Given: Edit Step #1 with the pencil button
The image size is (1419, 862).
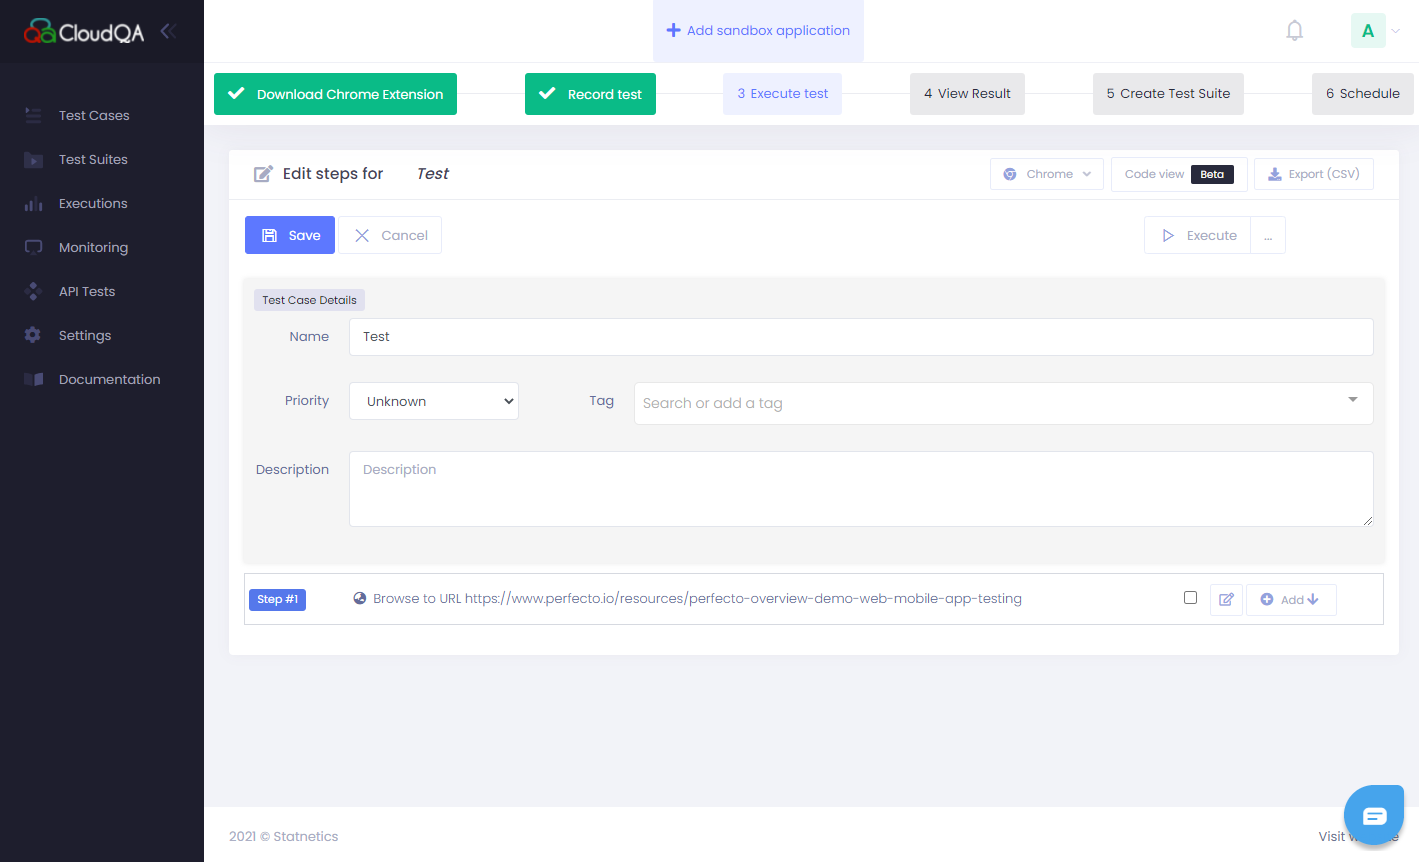Looking at the screenshot, I should [x=1226, y=600].
